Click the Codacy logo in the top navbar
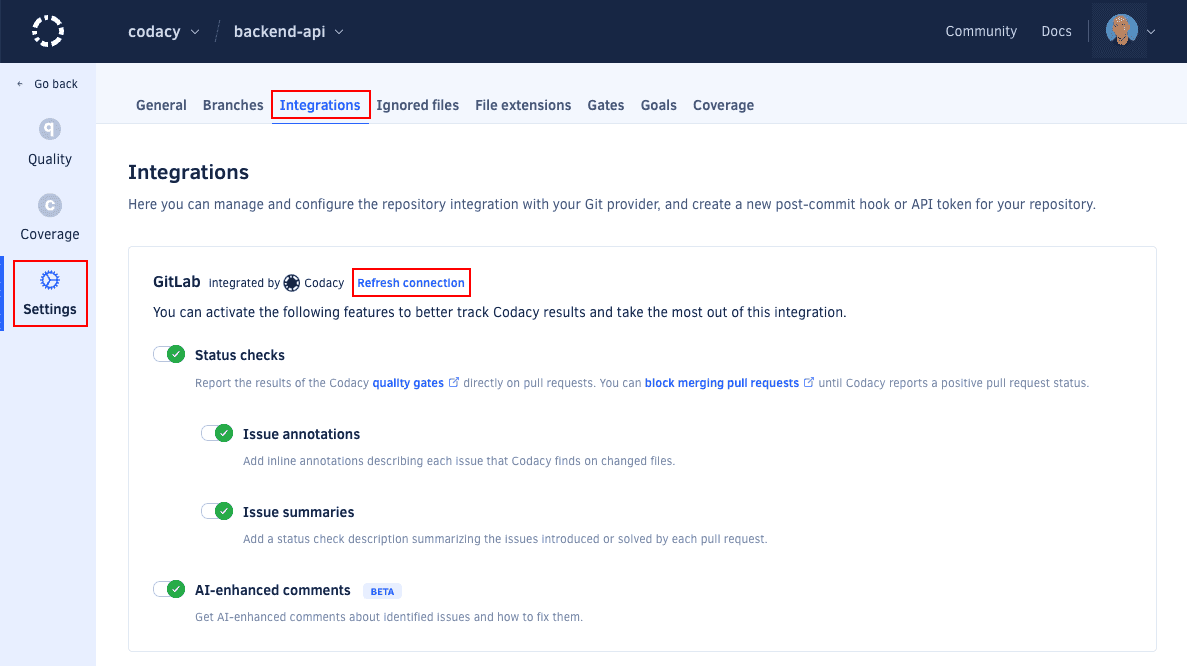The image size is (1187, 666). coord(47,31)
